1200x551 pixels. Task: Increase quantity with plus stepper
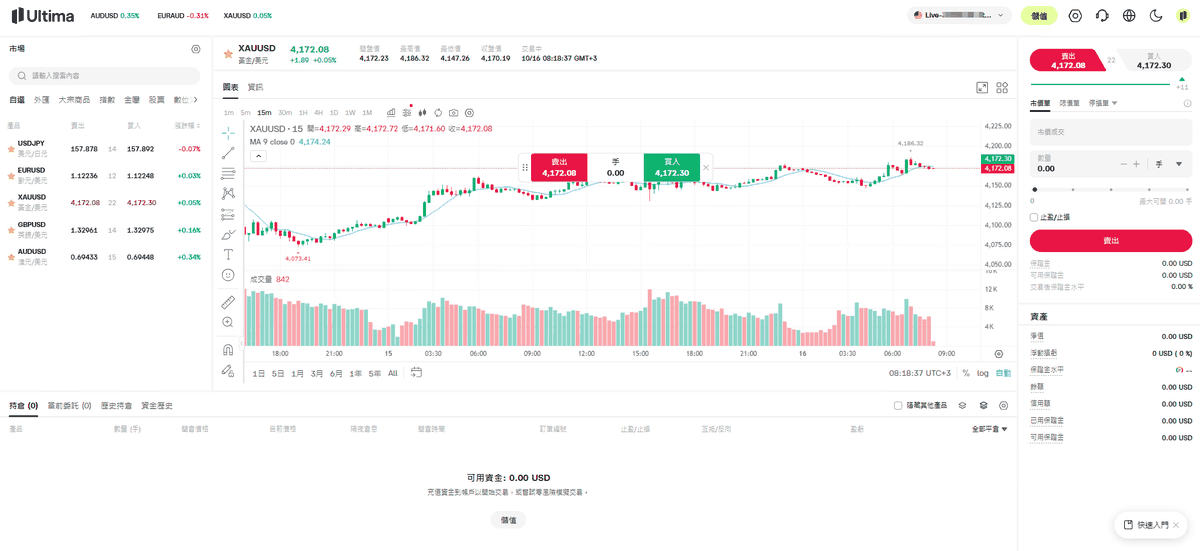1136,164
